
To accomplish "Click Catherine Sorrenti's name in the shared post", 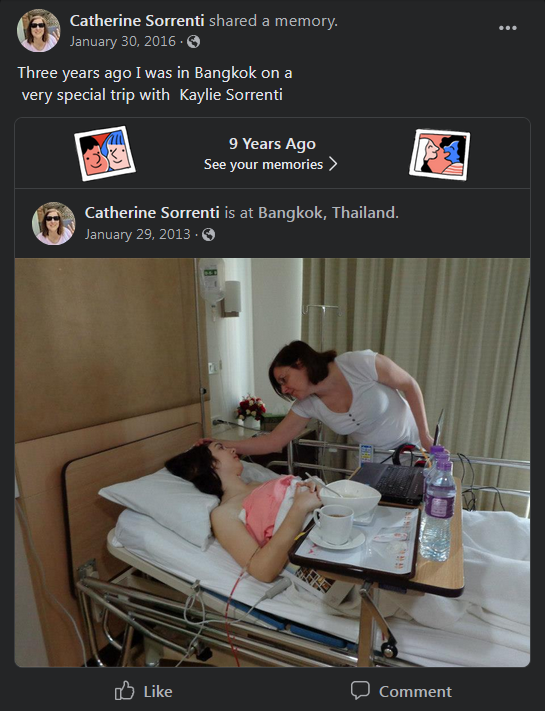I will click(x=152, y=213).
